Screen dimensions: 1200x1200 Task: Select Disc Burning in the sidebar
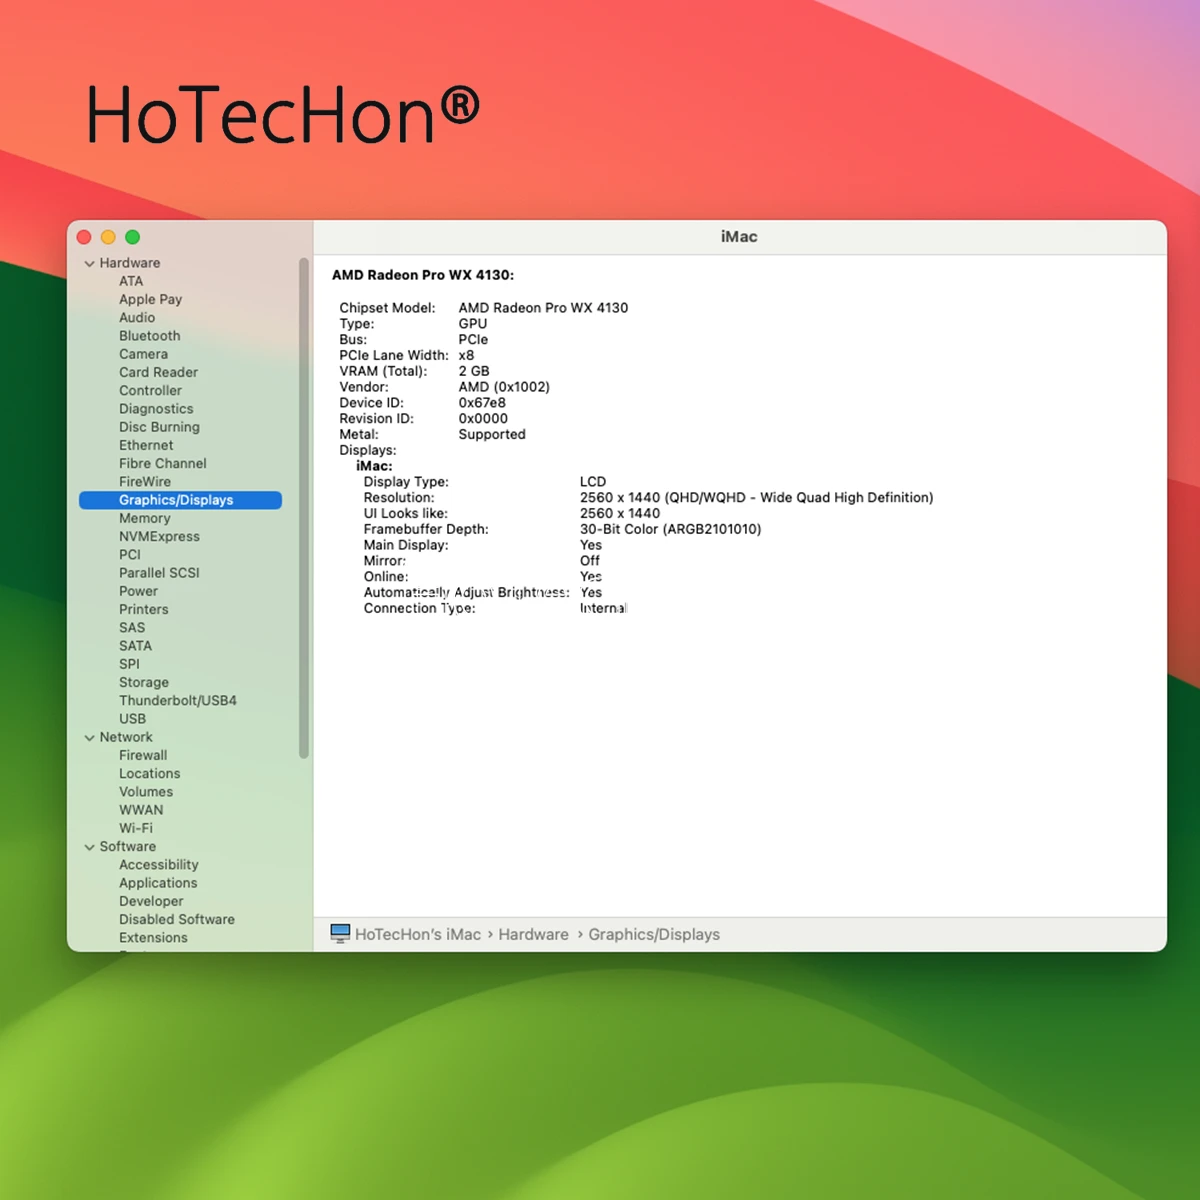click(159, 427)
